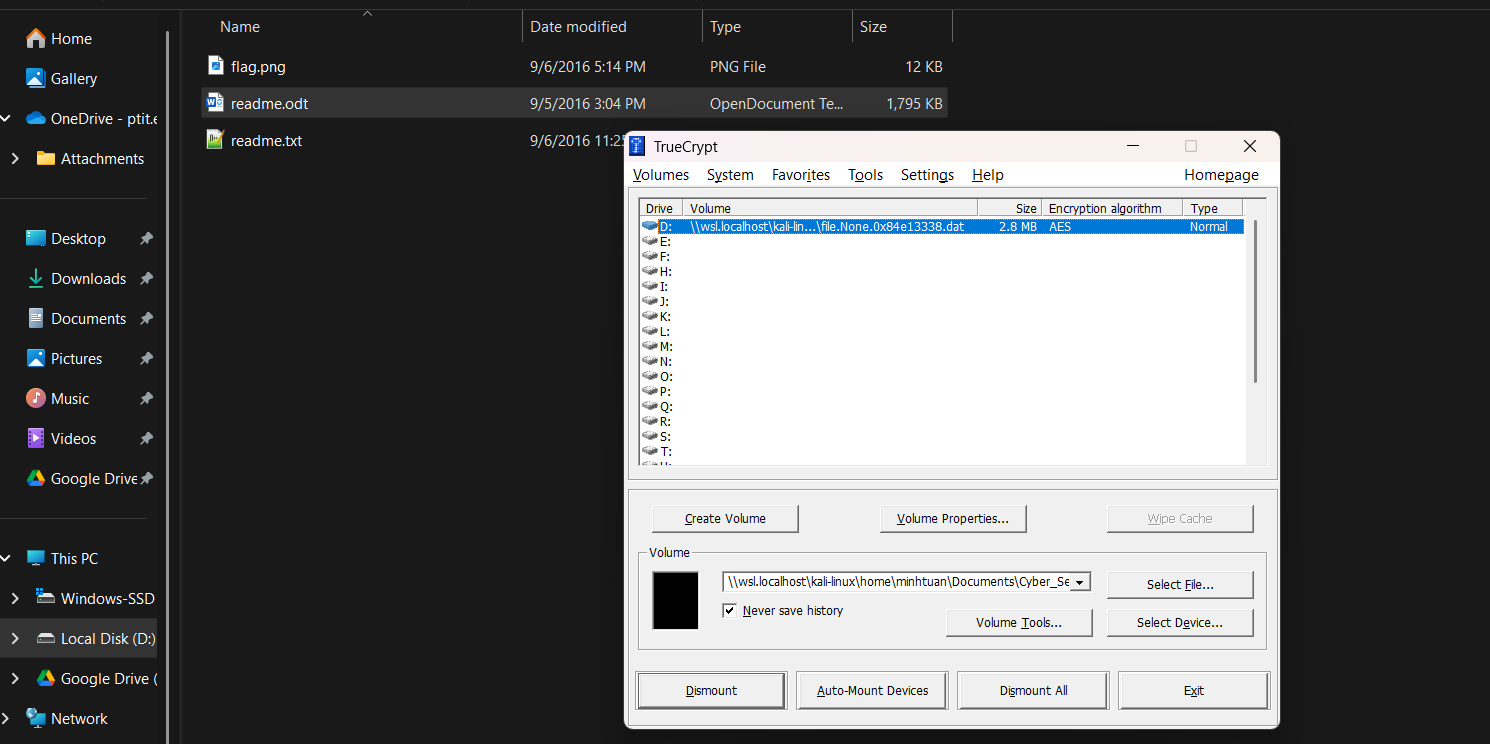
Task: Click the Downloads arrow icon
Action: 36,278
